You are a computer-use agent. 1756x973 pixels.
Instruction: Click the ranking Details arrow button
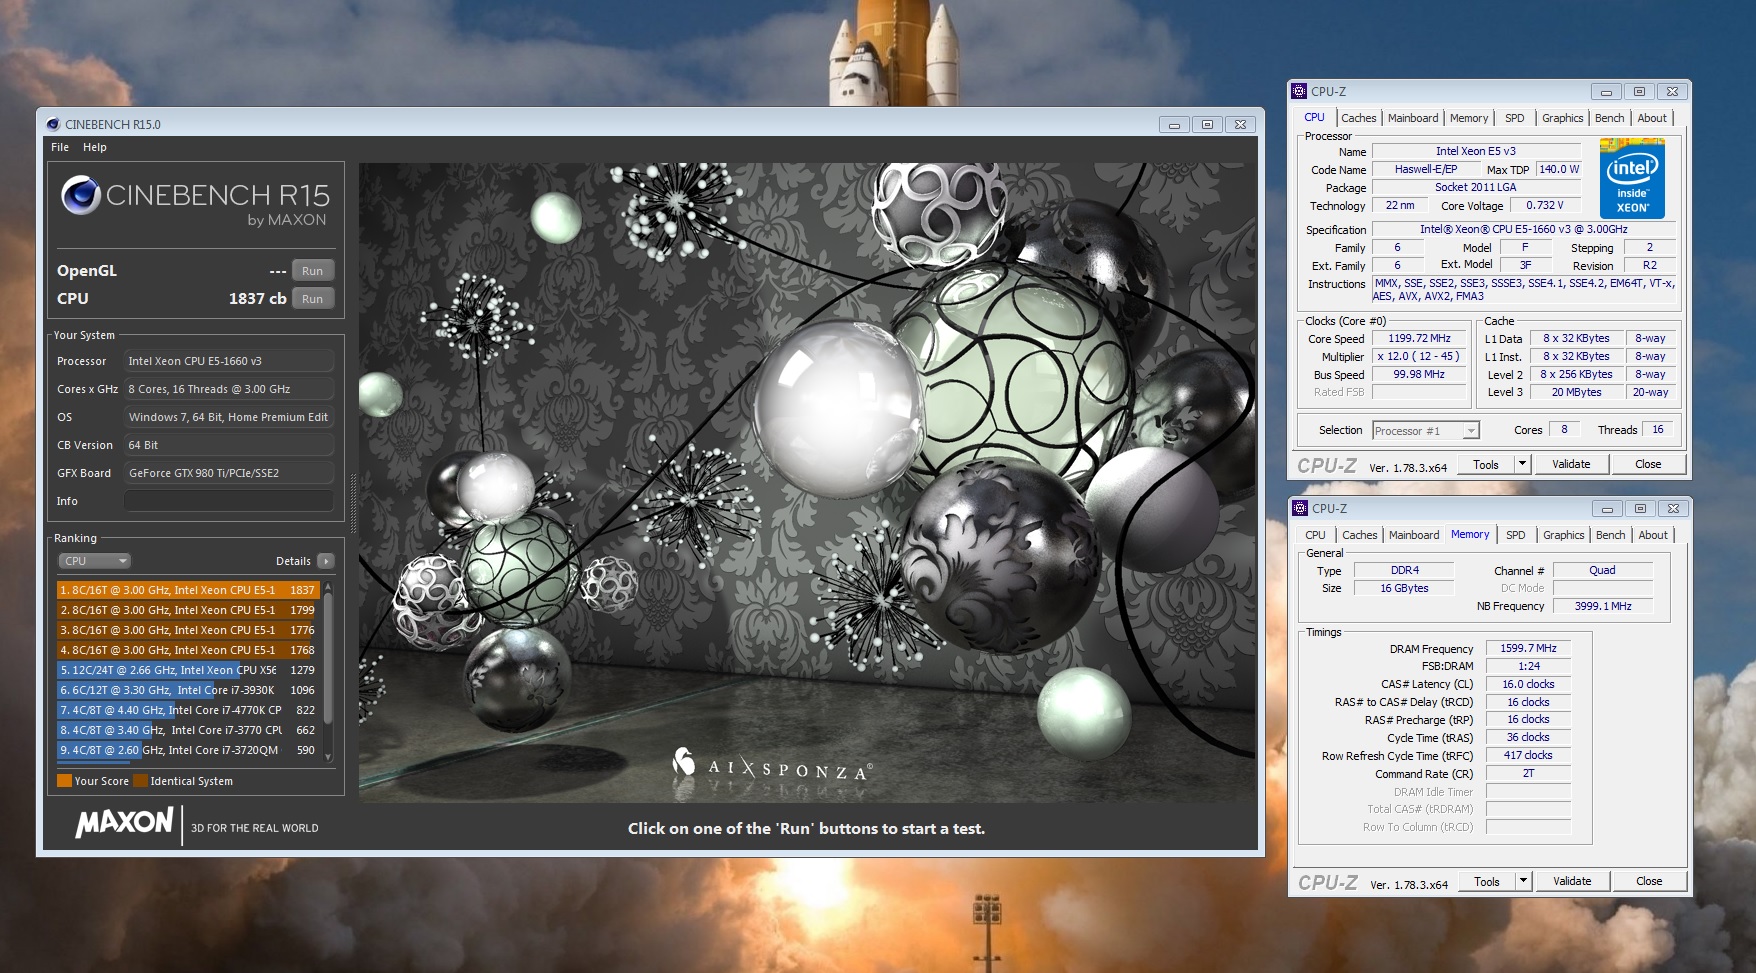click(326, 561)
